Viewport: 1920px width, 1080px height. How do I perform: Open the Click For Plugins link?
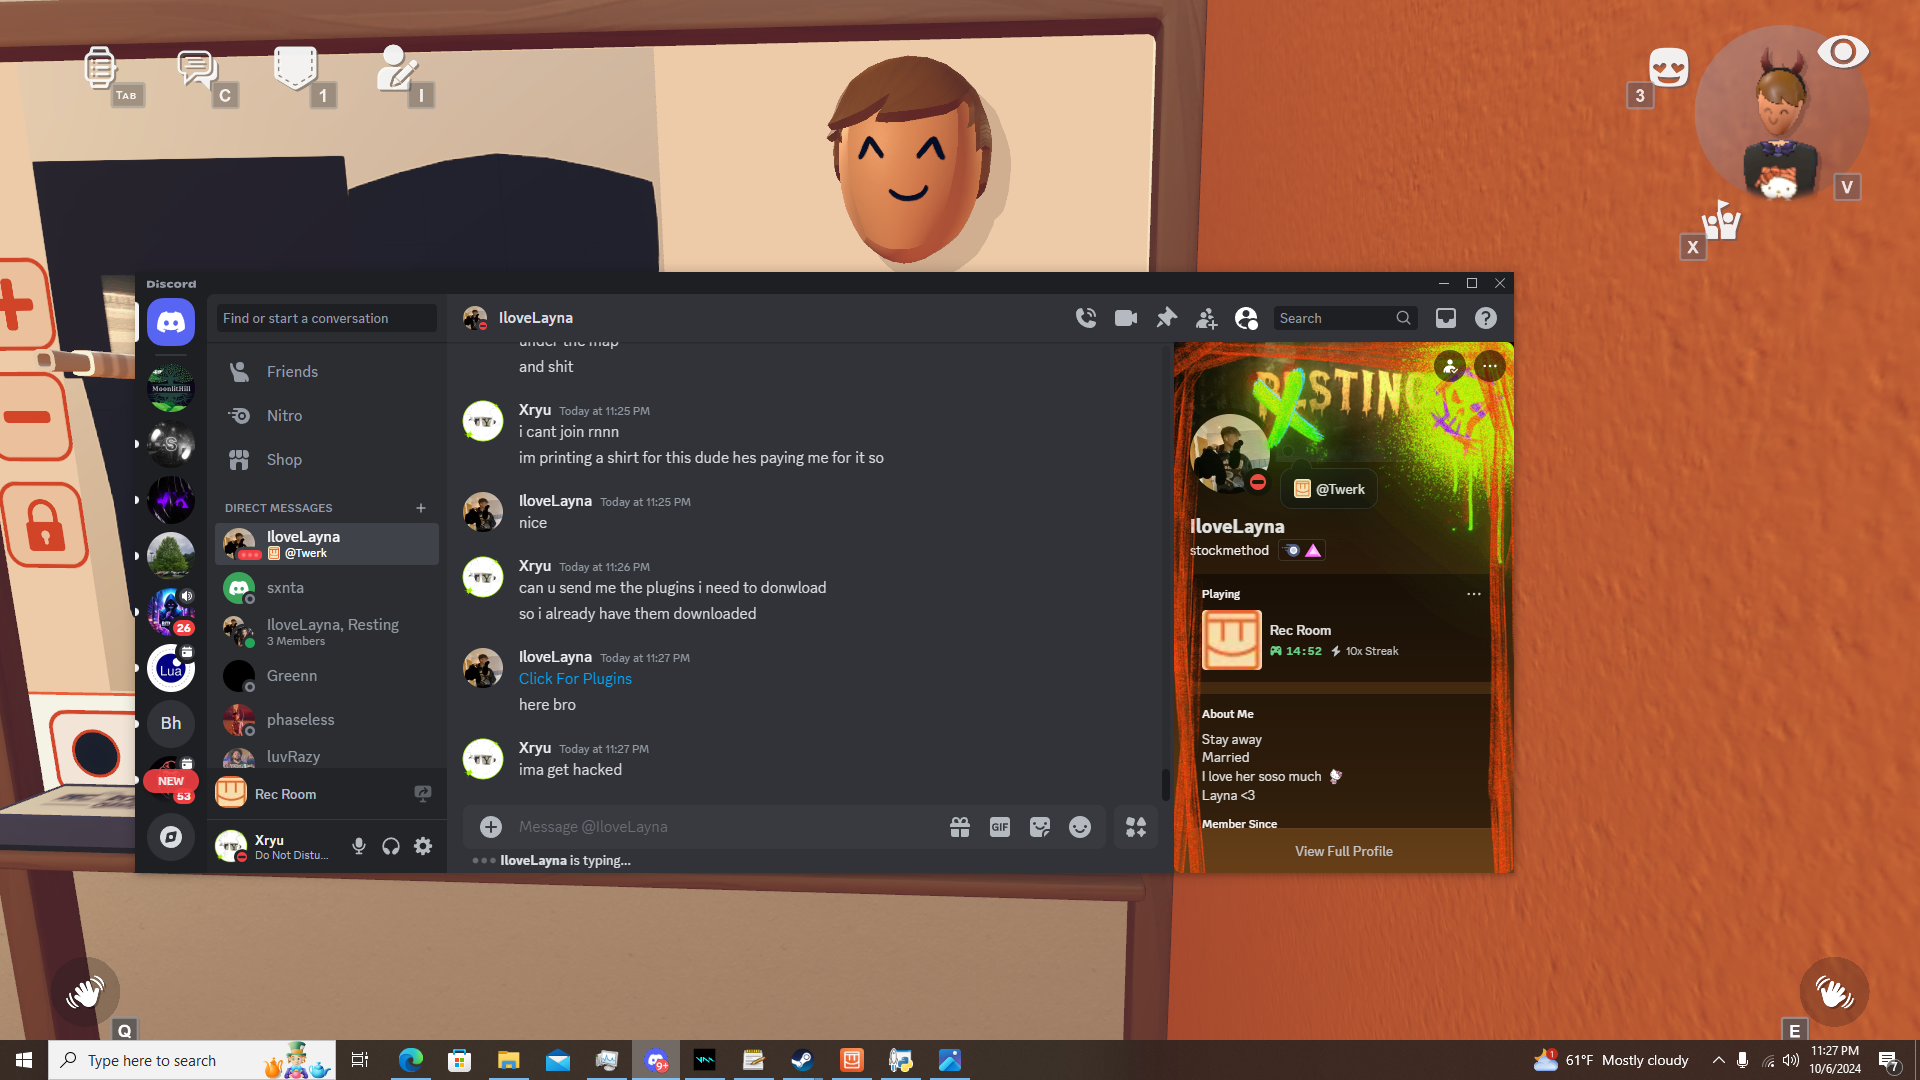[x=575, y=679]
